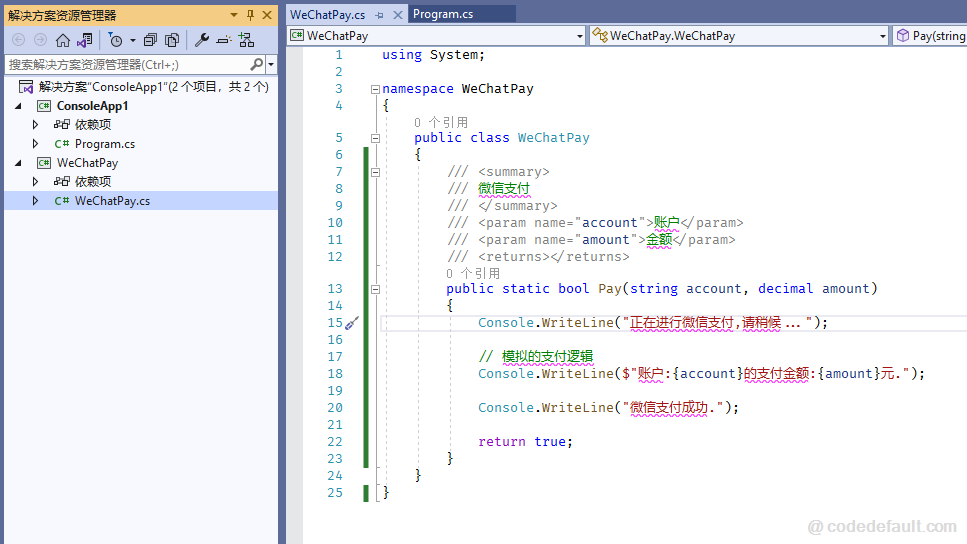
Task: Click the Console.WriteLine call on line 20
Action: point(608,408)
